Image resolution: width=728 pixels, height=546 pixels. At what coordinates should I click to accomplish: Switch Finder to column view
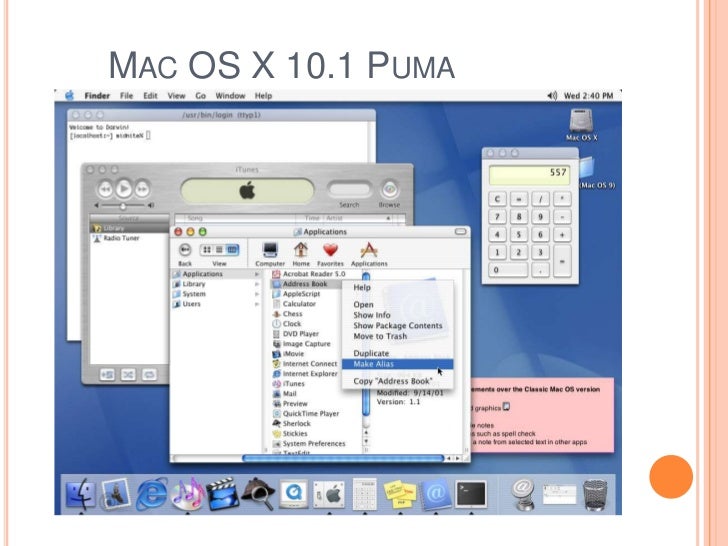[x=232, y=250]
